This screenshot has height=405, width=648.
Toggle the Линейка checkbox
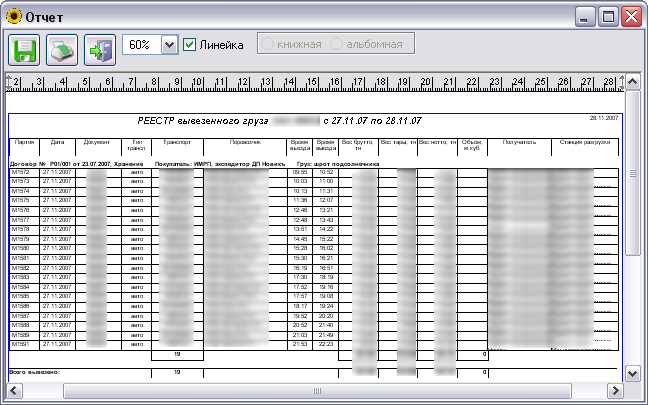pos(190,45)
